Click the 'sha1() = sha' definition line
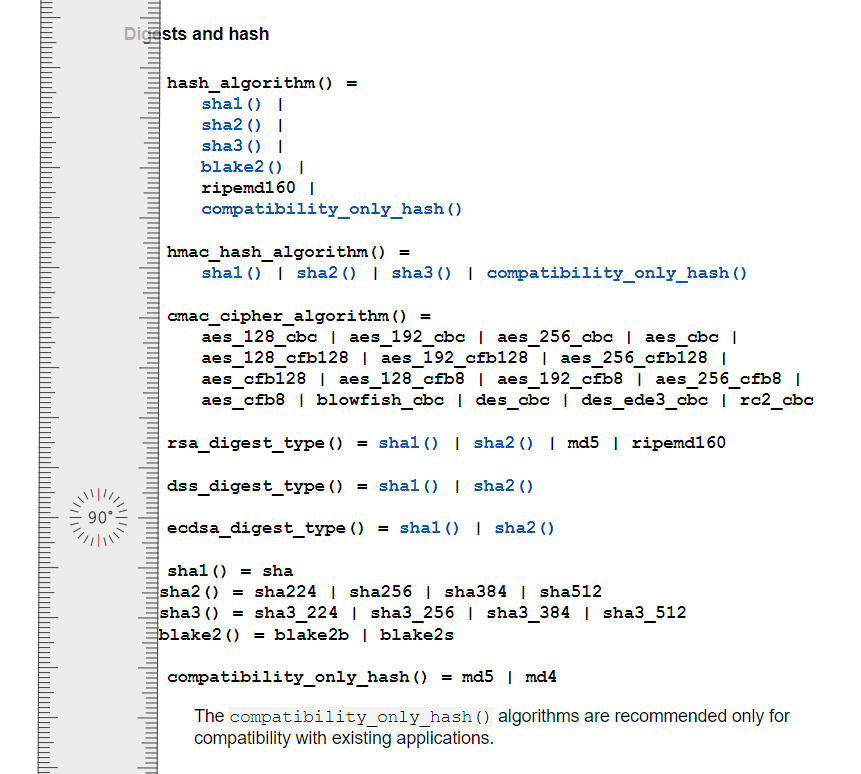 [x=230, y=571]
